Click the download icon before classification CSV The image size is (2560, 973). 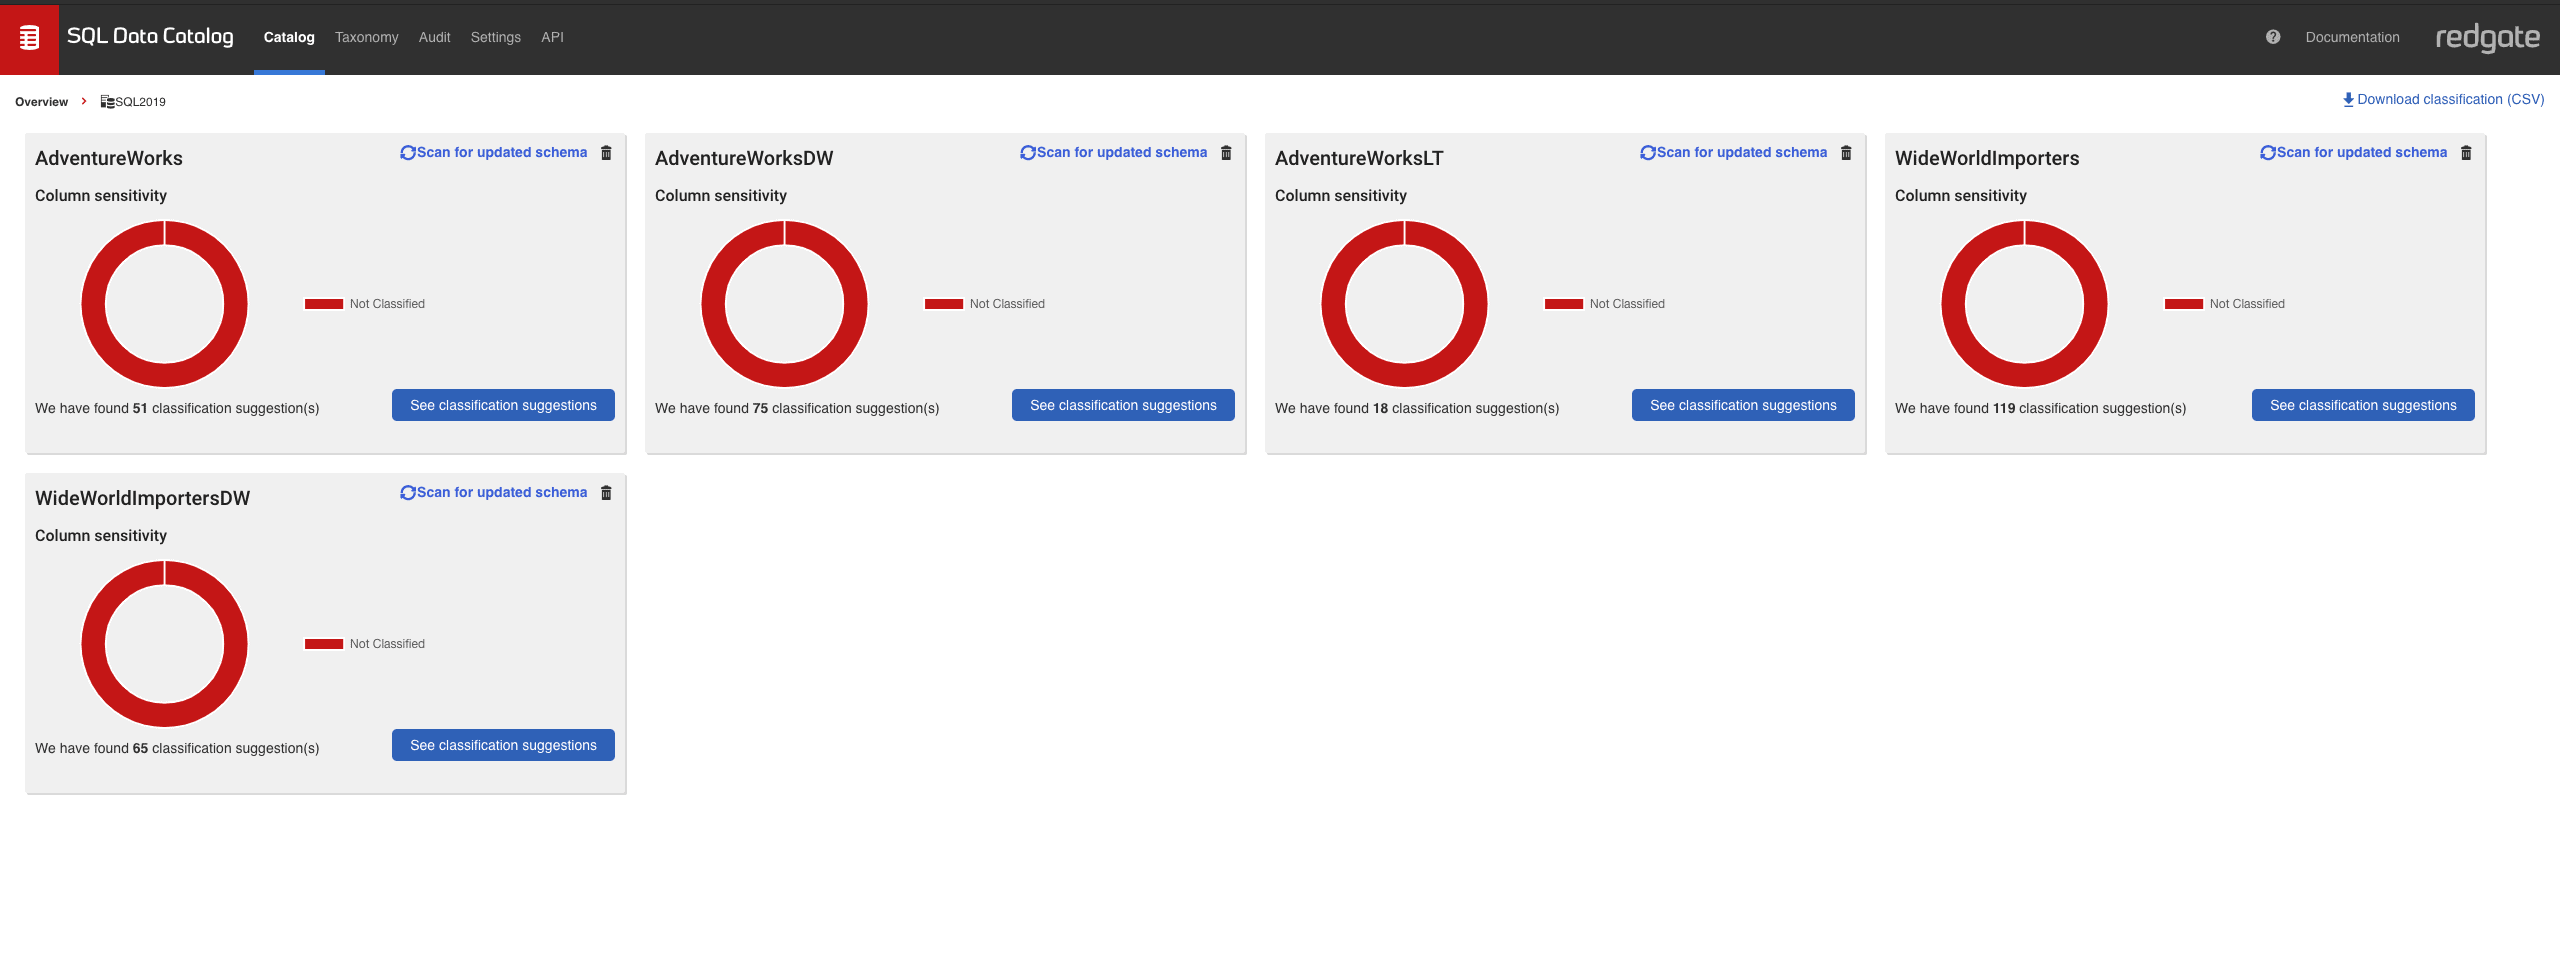coord(2348,99)
